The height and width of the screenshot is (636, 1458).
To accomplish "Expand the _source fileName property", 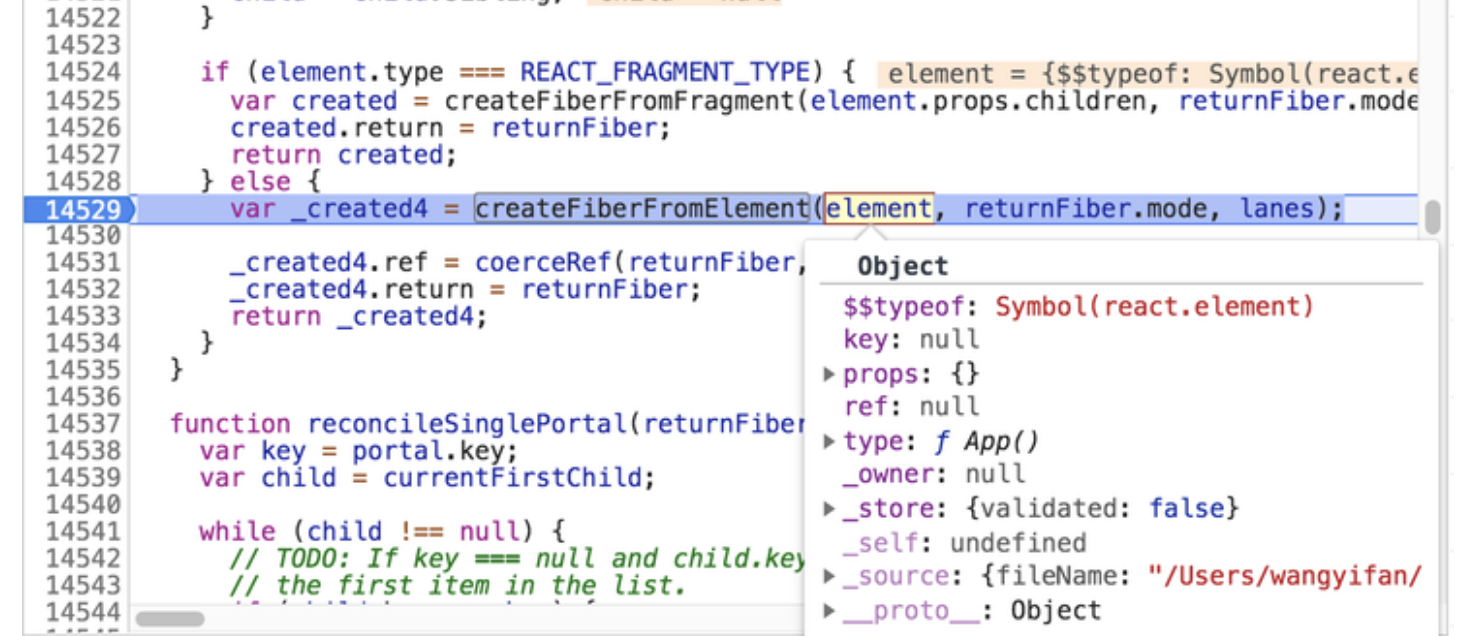I will 828,576.
